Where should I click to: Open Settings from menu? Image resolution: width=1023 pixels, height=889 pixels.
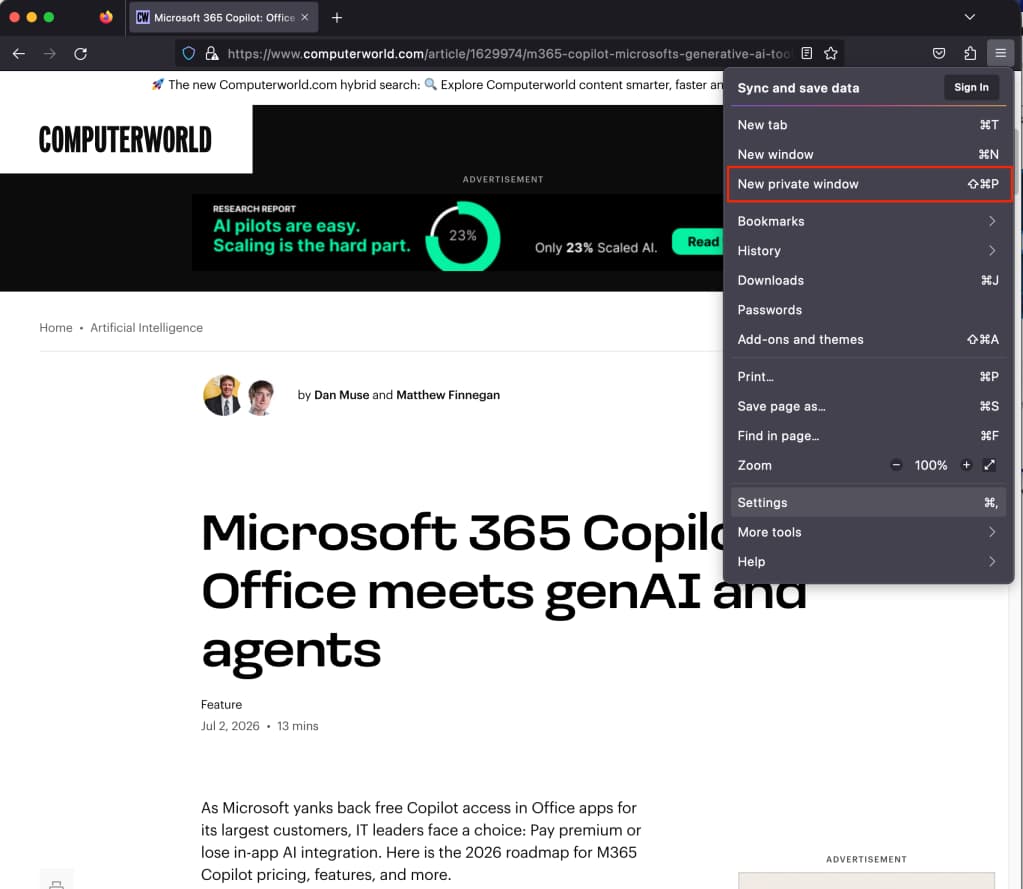coord(868,502)
